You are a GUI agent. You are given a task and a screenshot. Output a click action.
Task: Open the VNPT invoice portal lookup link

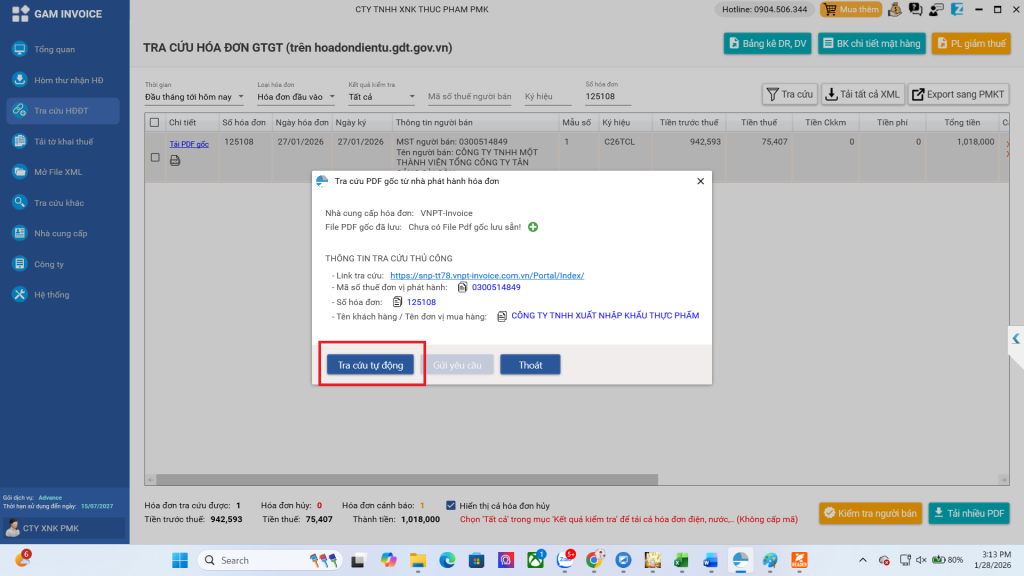click(x=487, y=275)
